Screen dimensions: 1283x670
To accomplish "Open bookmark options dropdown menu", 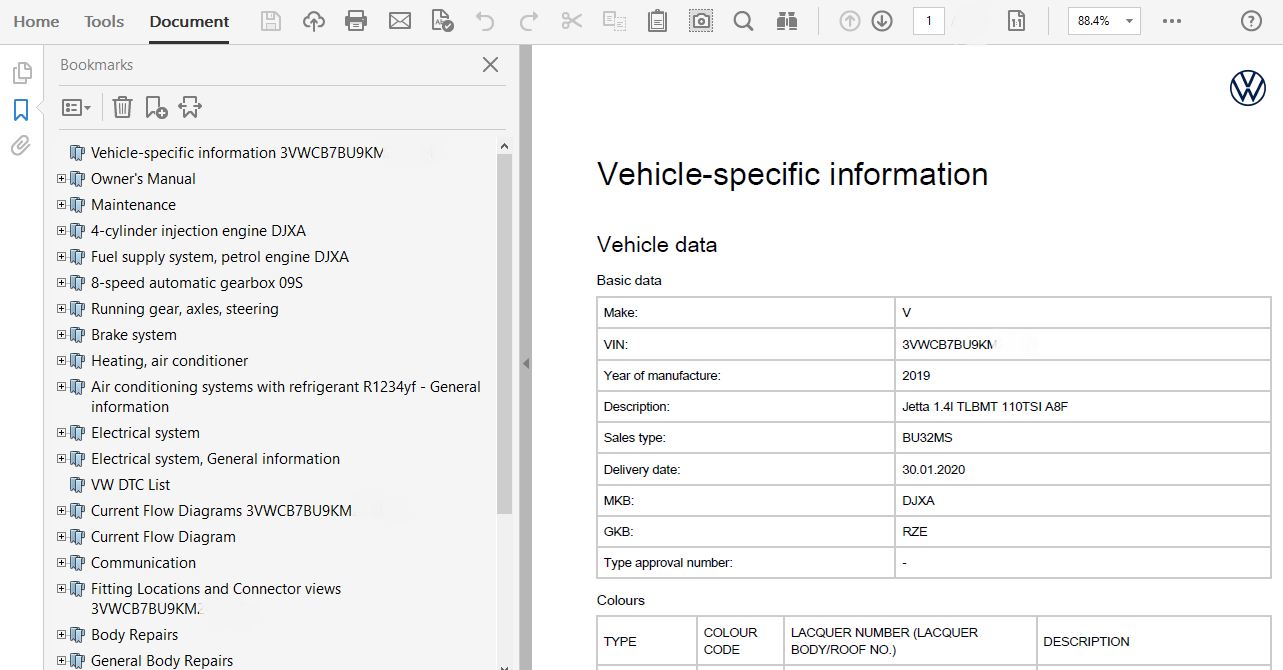I will tap(76, 107).
